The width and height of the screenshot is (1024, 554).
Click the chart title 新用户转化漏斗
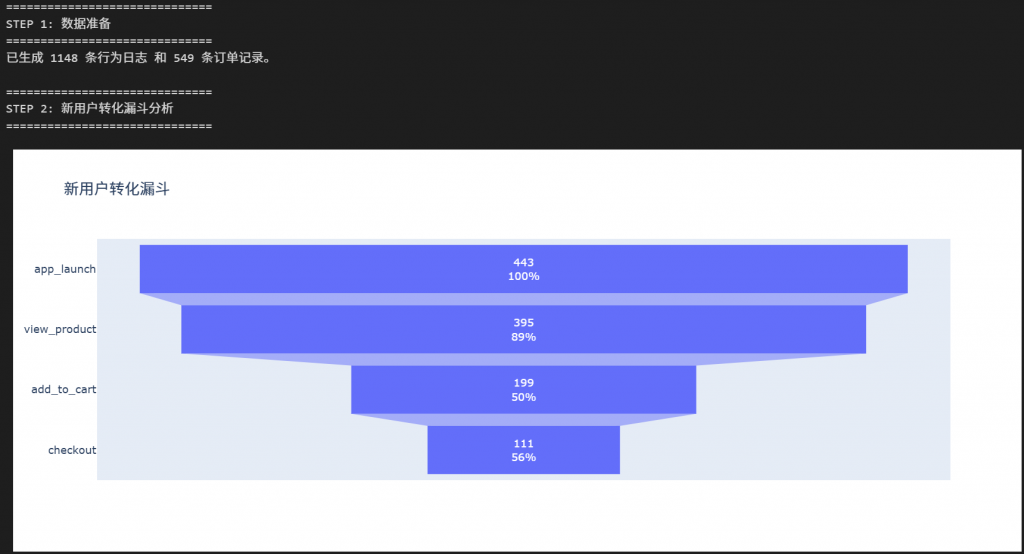coord(116,189)
